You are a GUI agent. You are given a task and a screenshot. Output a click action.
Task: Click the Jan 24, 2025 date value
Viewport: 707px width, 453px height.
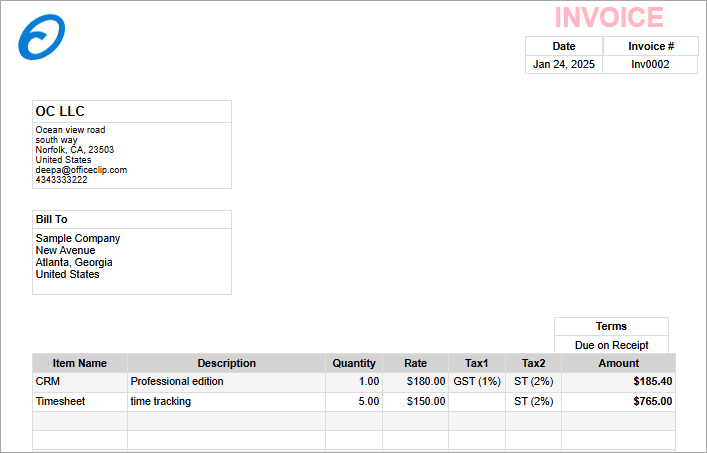click(x=564, y=64)
